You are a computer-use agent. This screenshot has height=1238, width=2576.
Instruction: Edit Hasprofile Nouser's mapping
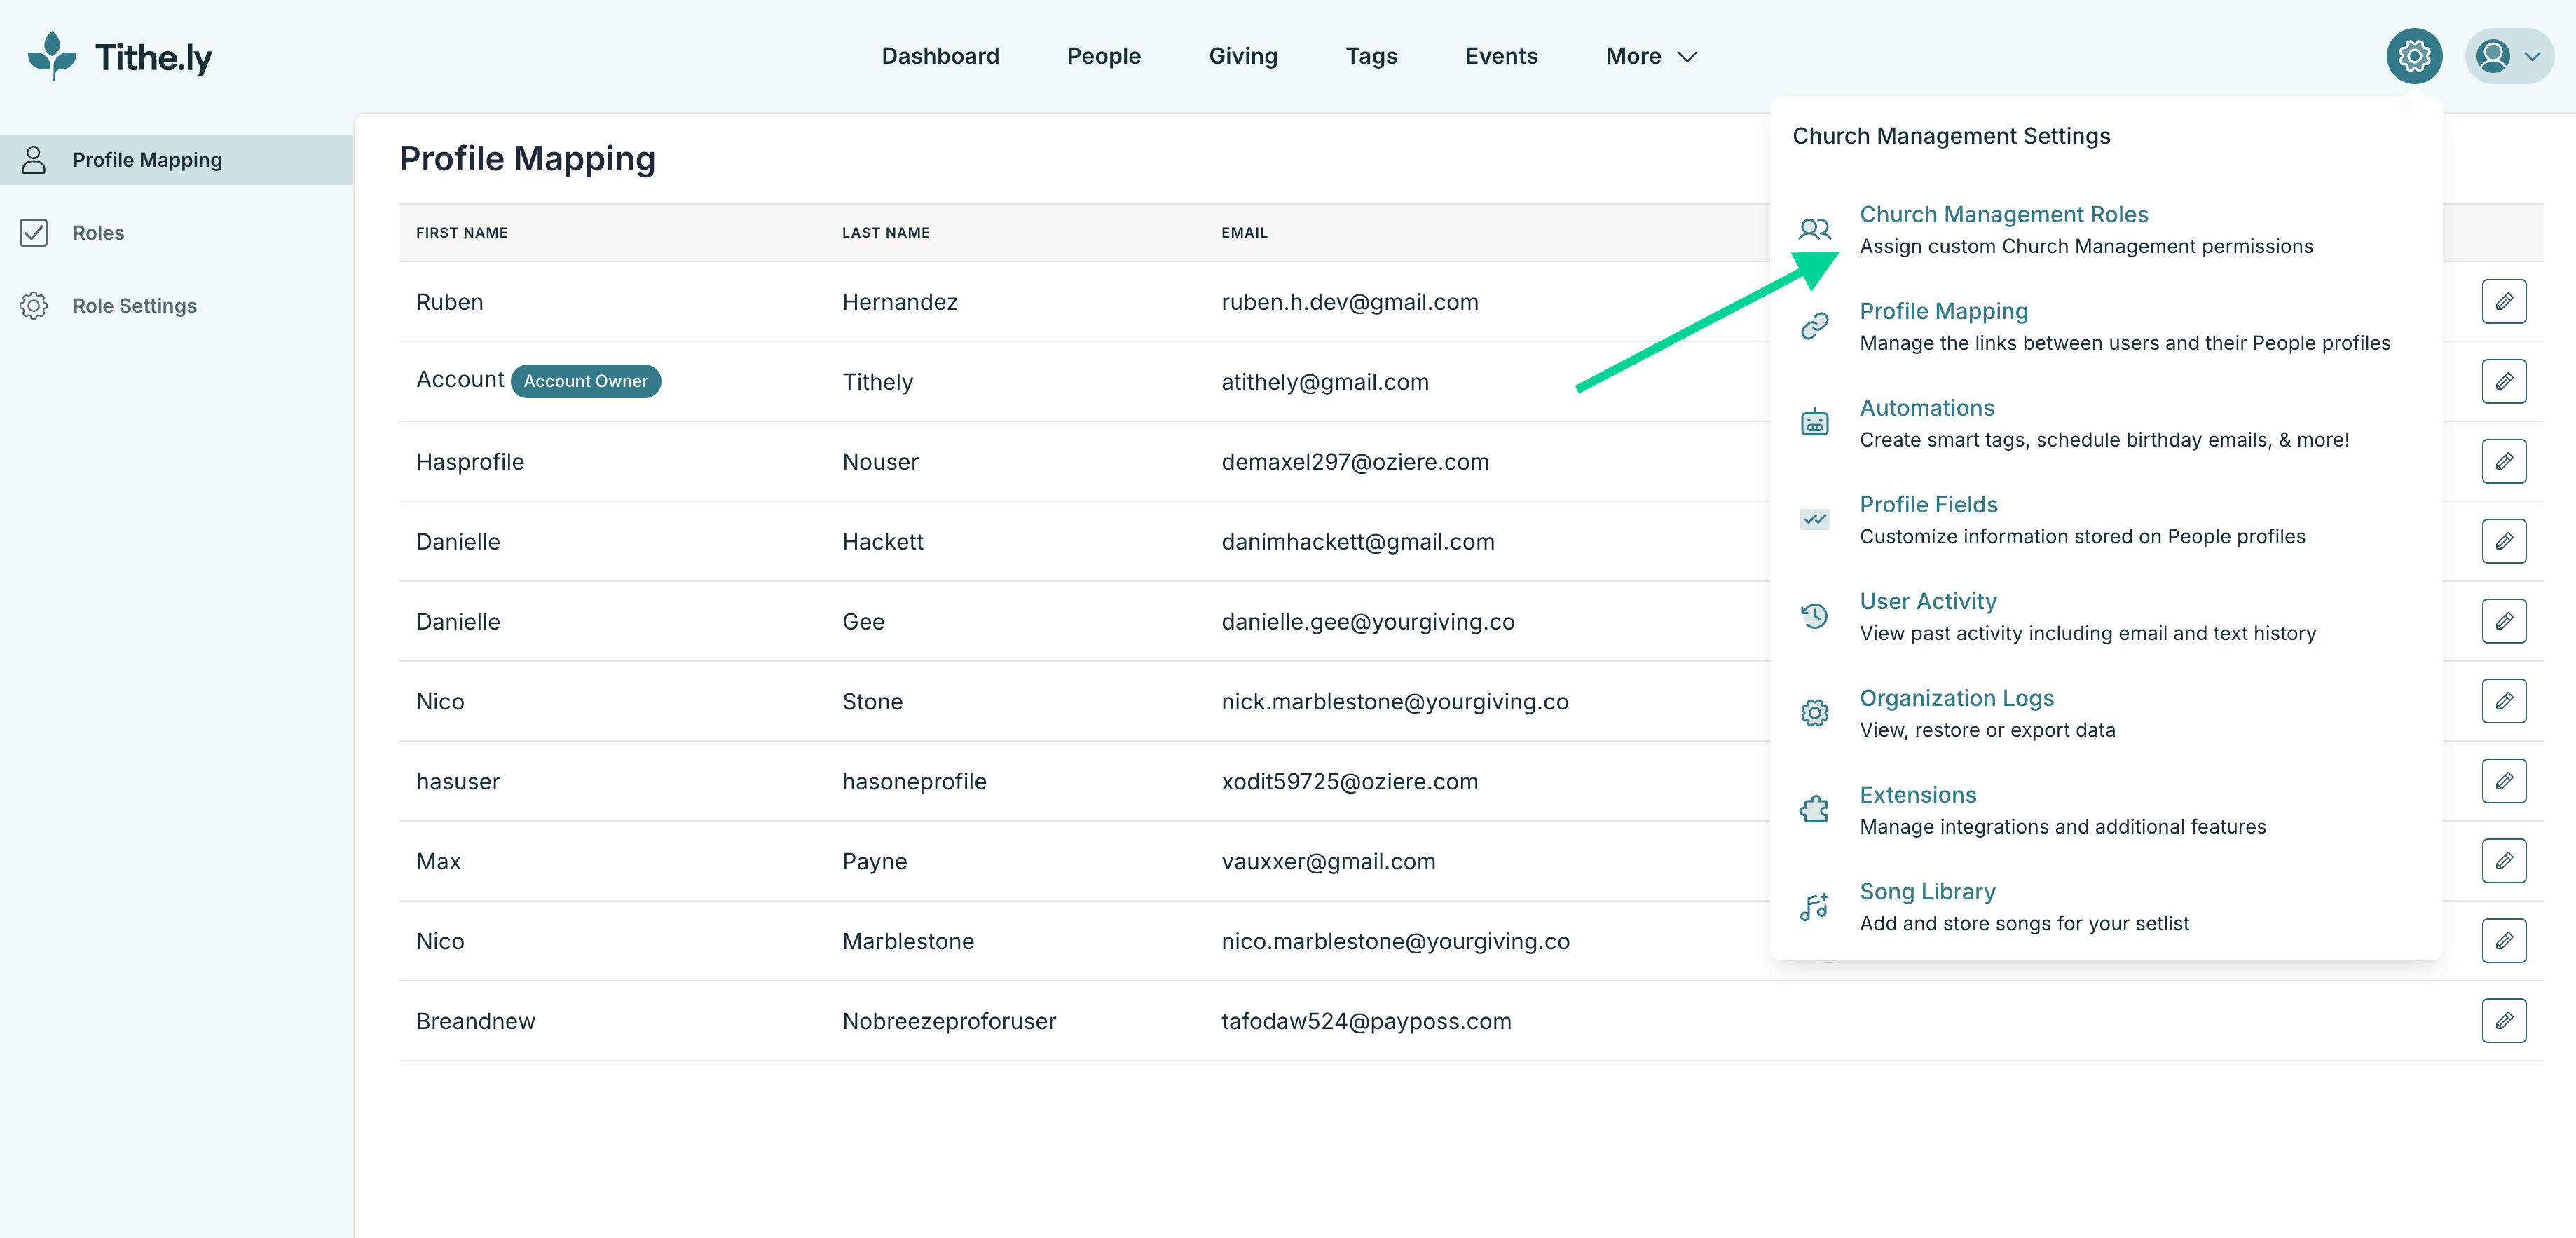[x=2503, y=461]
